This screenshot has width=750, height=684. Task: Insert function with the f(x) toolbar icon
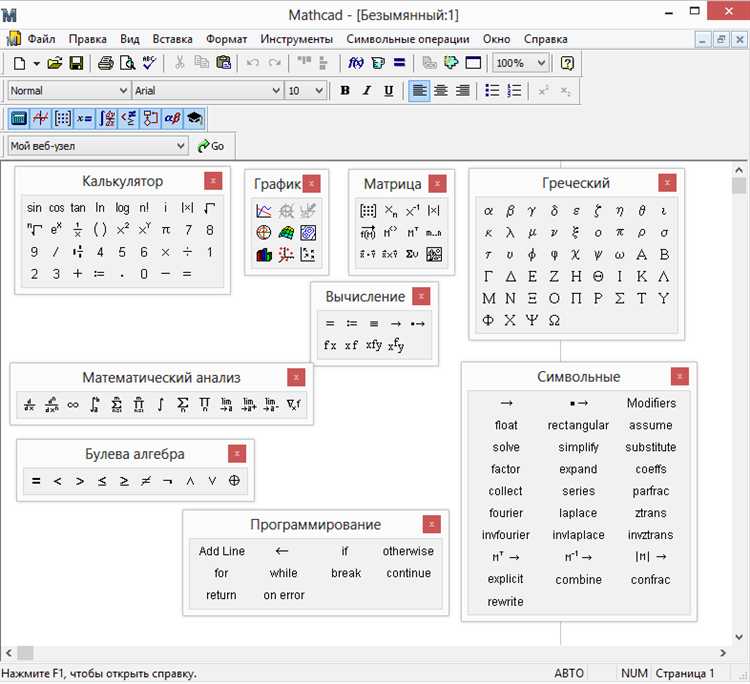click(356, 63)
